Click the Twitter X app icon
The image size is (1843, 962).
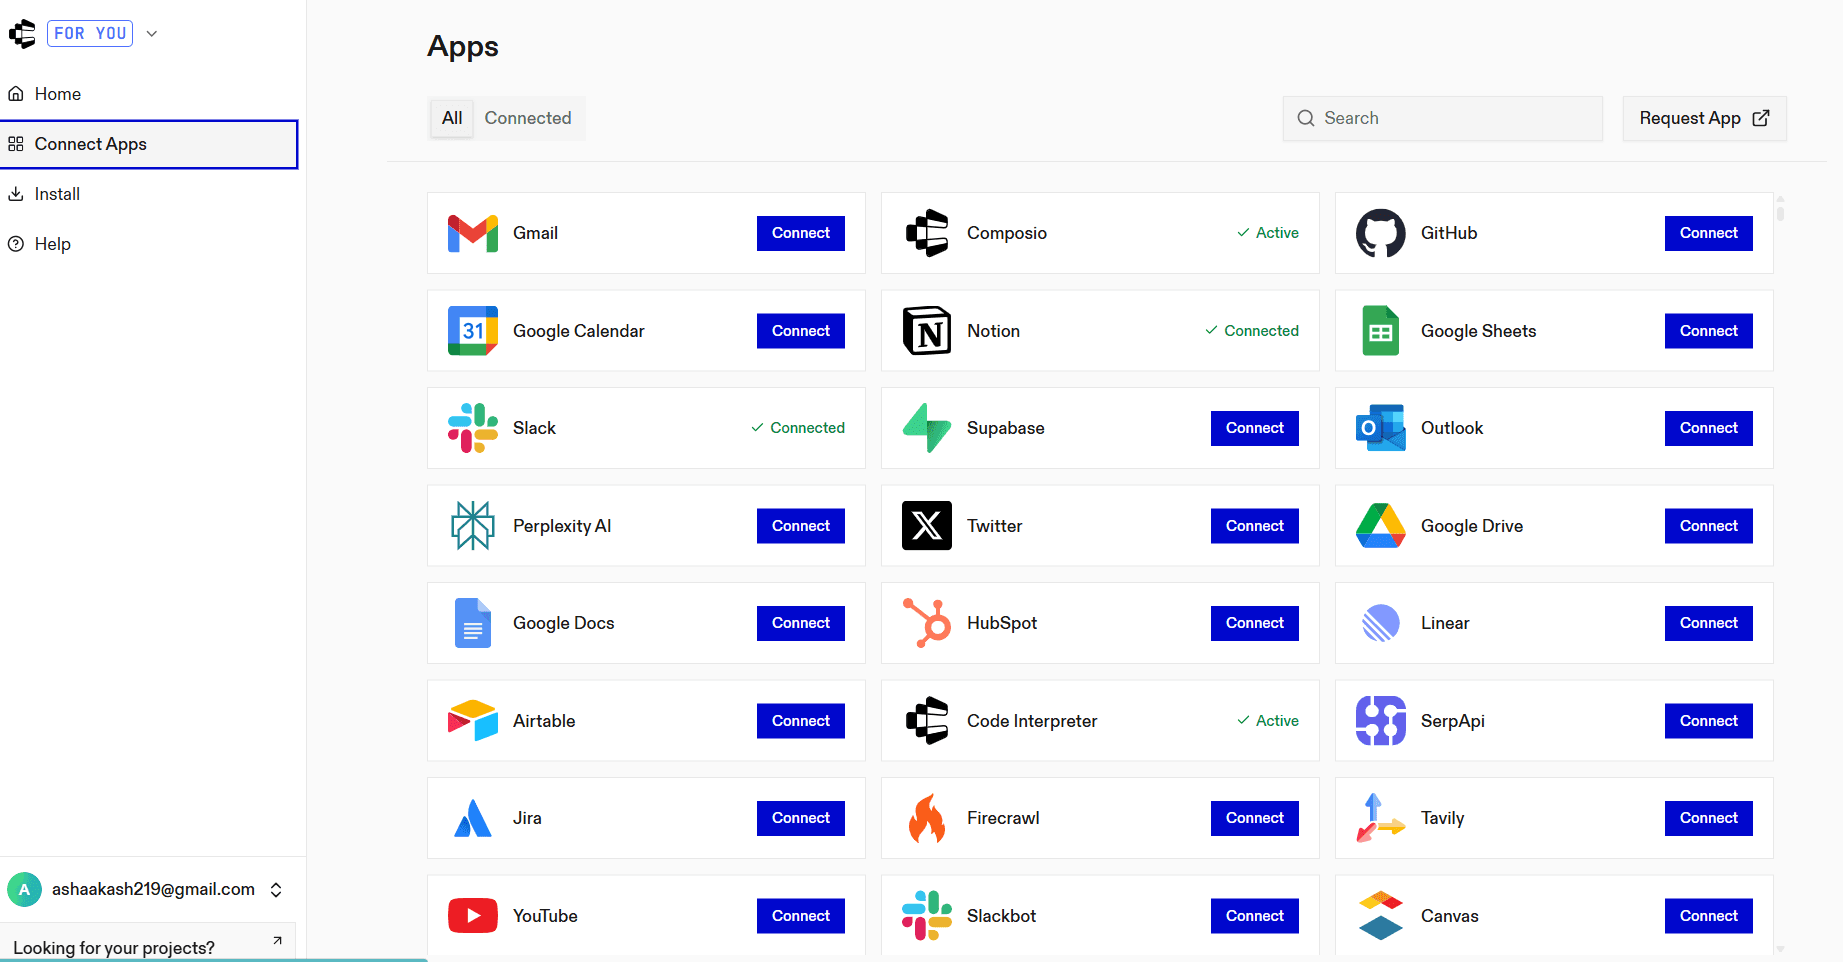tap(927, 526)
